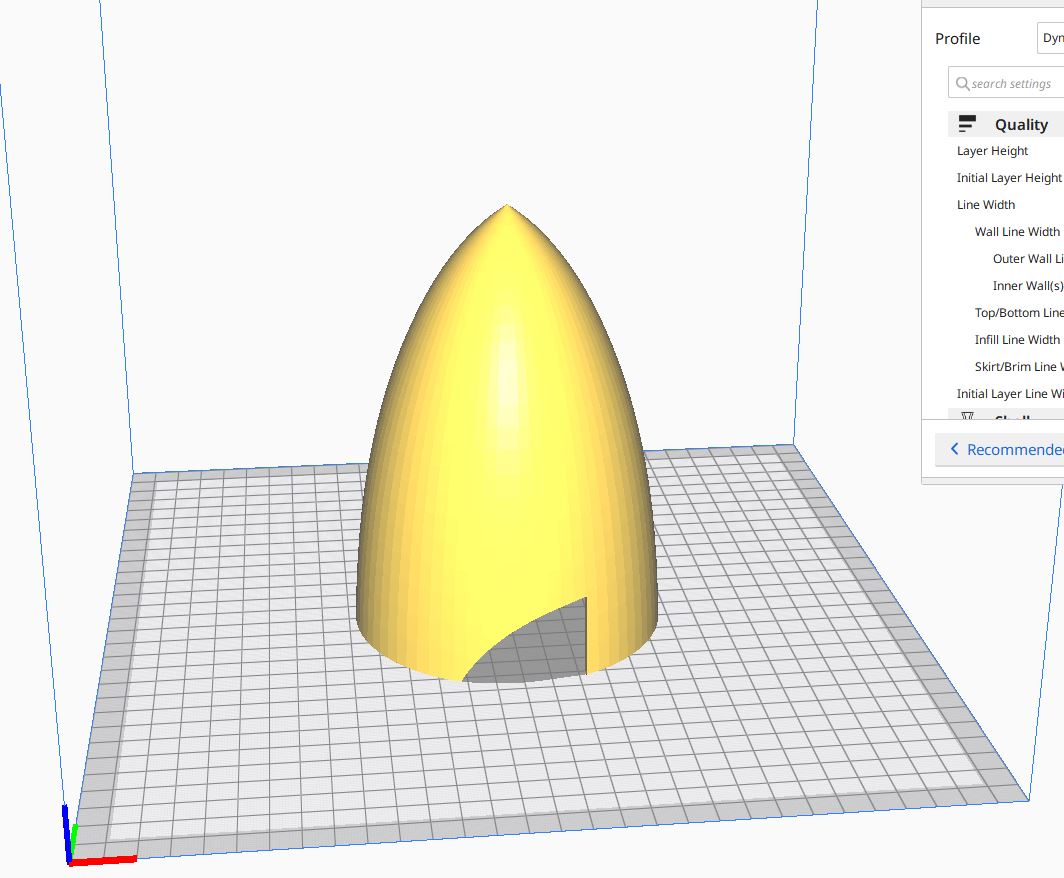This screenshot has height=878, width=1064.
Task: Choose the Inner Wall(s) Line Width setting
Action: point(1027,286)
